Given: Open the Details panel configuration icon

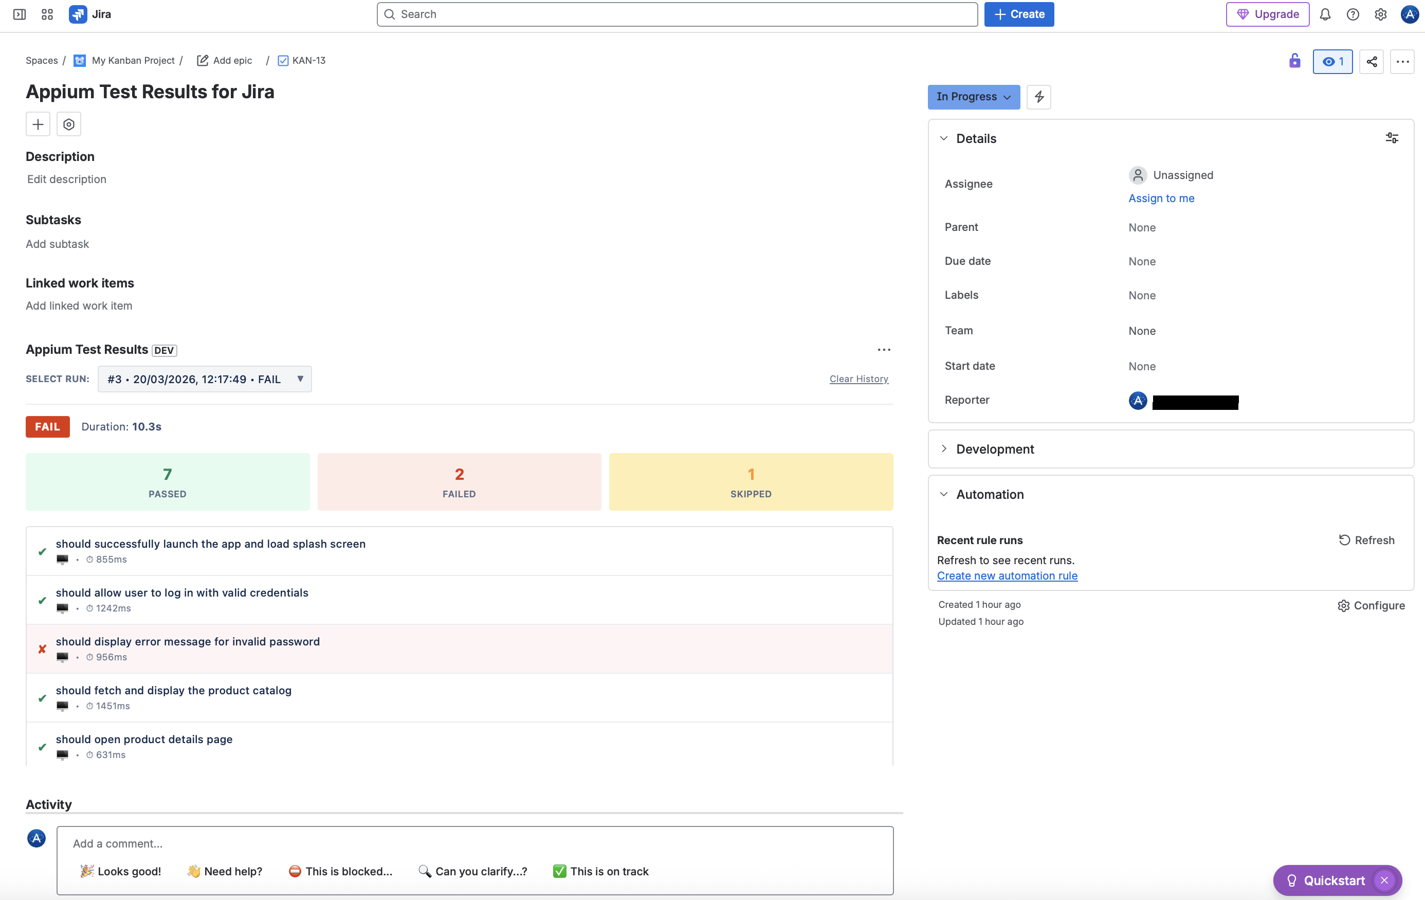Looking at the screenshot, I should [x=1392, y=138].
